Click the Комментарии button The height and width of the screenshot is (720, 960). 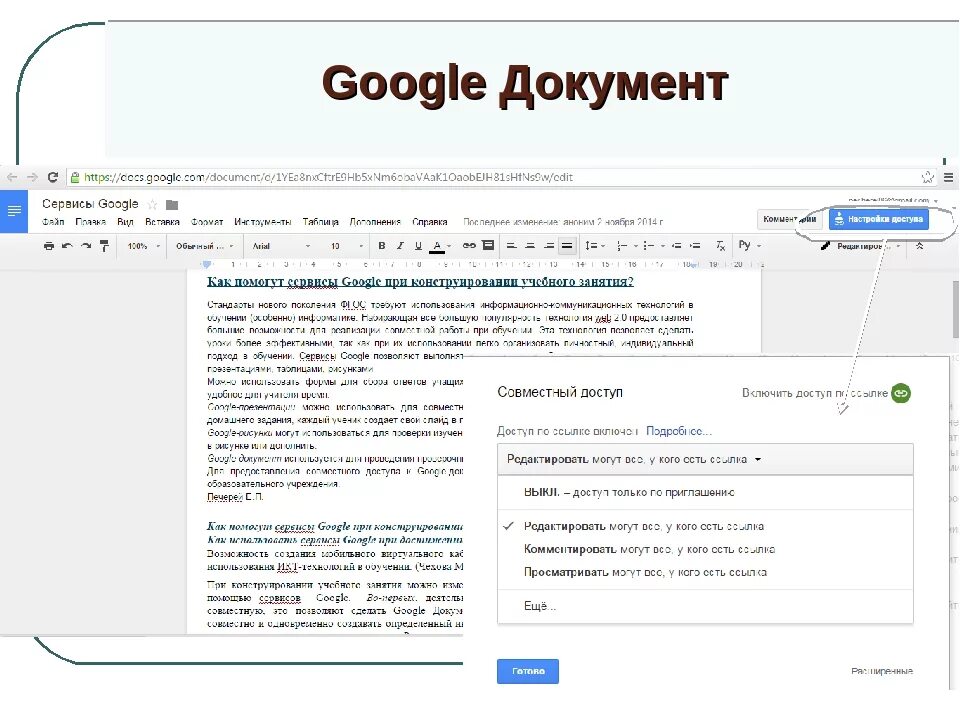click(790, 219)
